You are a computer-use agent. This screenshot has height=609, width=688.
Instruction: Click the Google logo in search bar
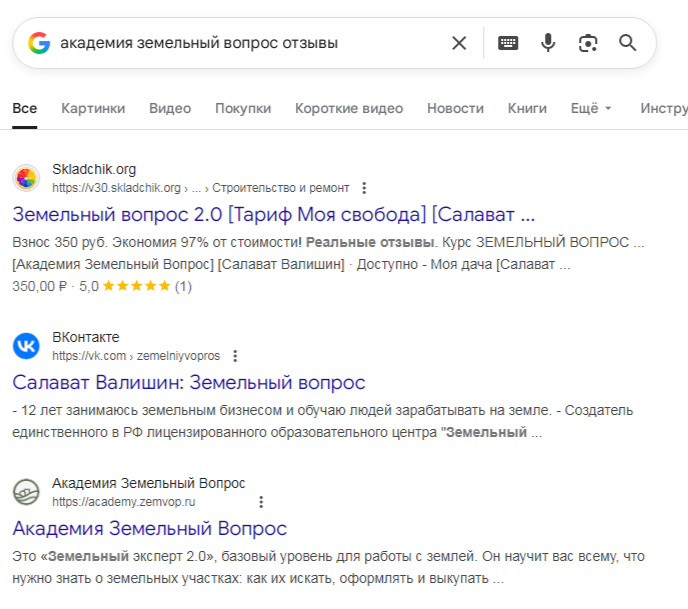39,43
